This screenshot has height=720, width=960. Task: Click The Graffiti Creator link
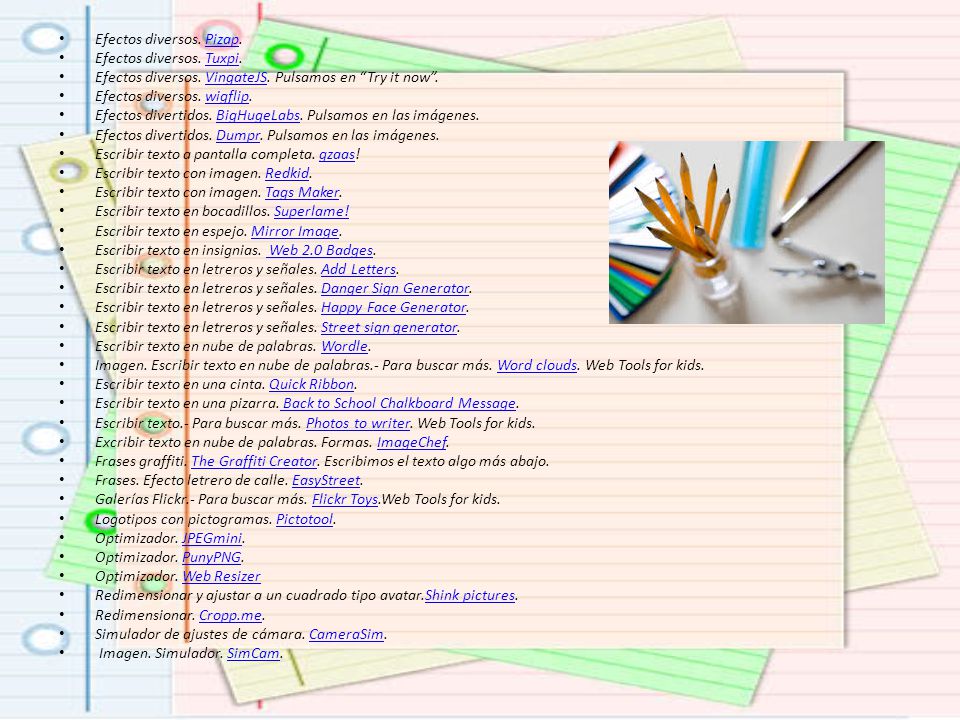click(x=254, y=461)
